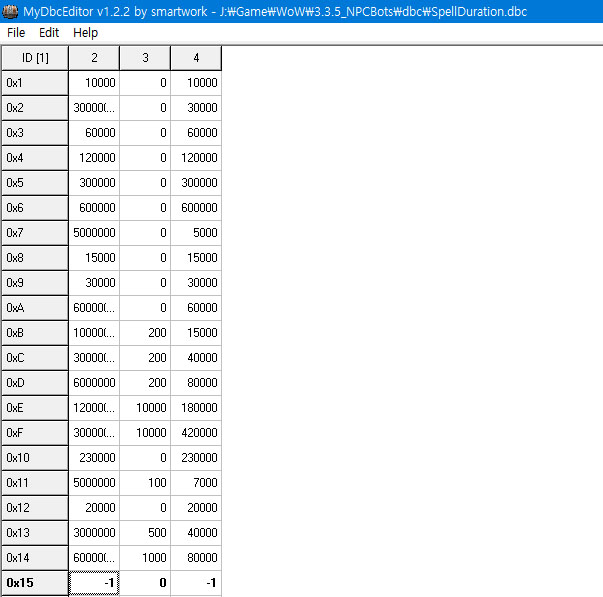Click column 2 cell 230000 in row 0x10
Screen dimensions: 603x597
pos(94,458)
